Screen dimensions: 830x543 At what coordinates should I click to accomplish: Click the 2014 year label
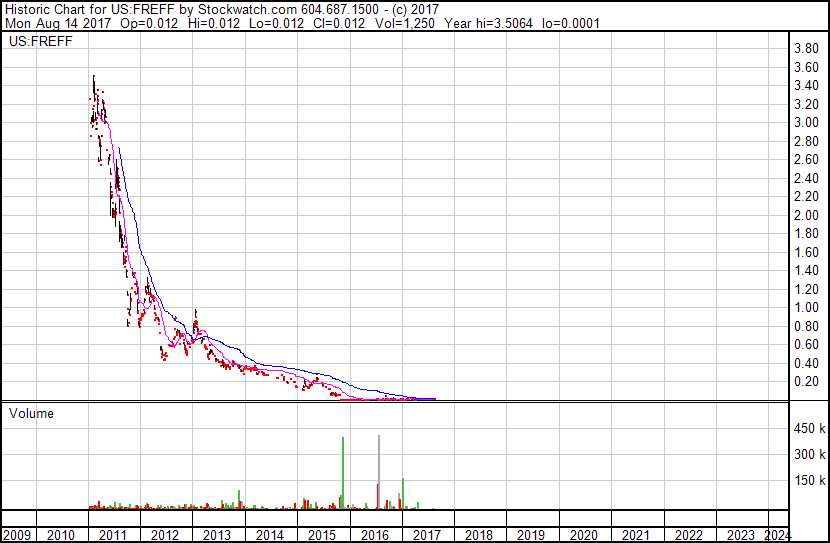270,535
